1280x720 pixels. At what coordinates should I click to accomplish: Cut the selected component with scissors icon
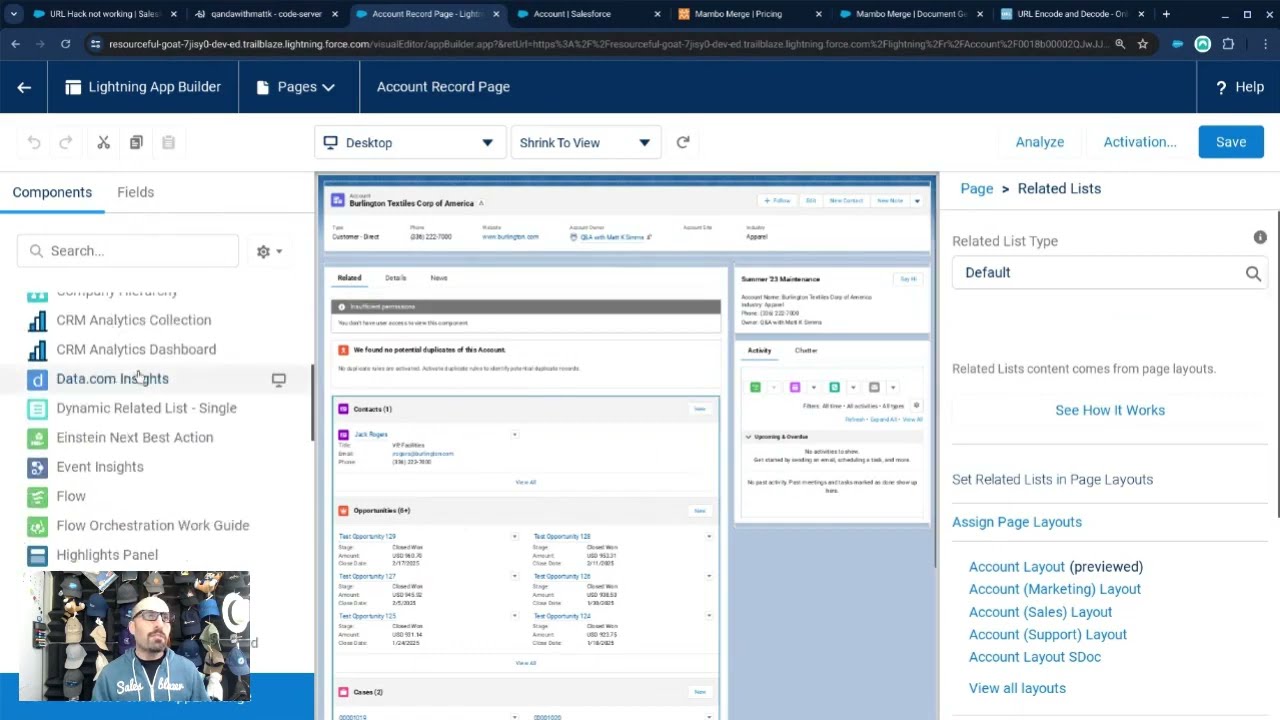[x=103, y=143]
